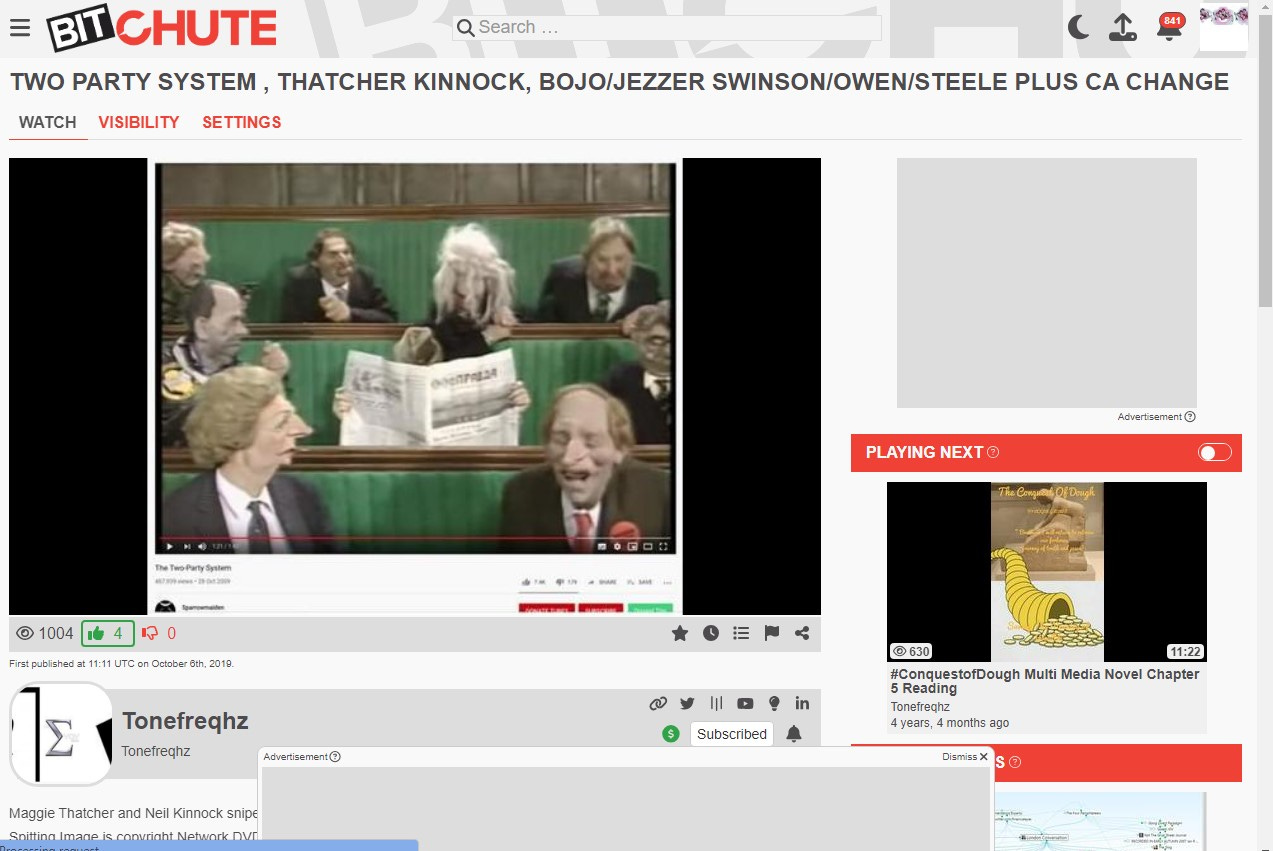This screenshot has height=851, width=1273.
Task: Dismiss the bottom advertisement
Action: 965,757
